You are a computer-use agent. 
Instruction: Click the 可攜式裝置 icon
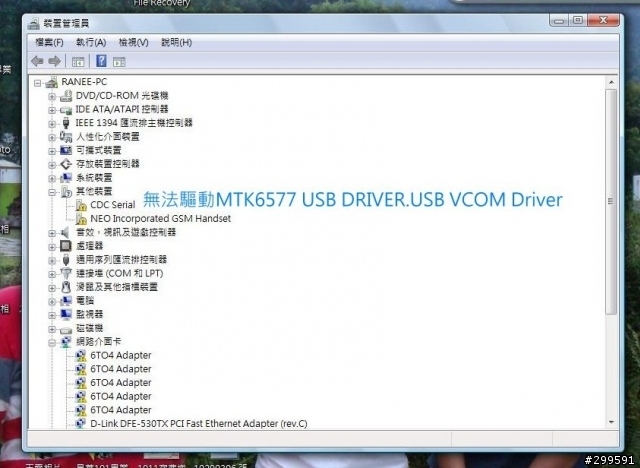click(66, 151)
